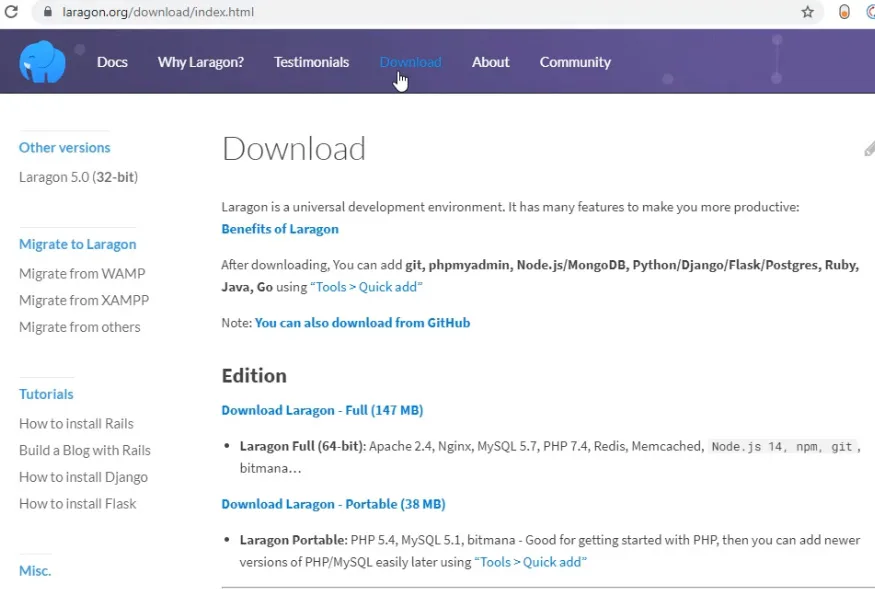Viewport: 875px width, 589px height.
Task: Open the How to install Django tutorial
Action: point(83,477)
